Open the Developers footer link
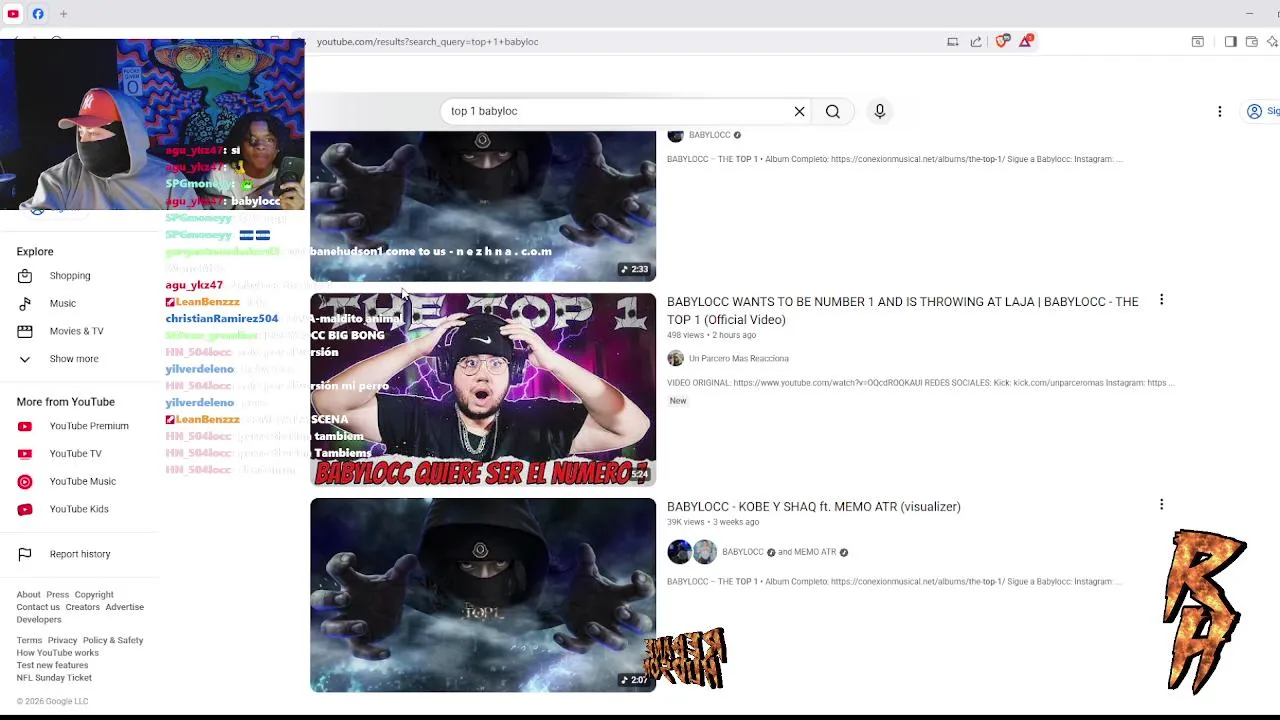The height and width of the screenshot is (720, 1280). pyautogui.click(x=39, y=620)
